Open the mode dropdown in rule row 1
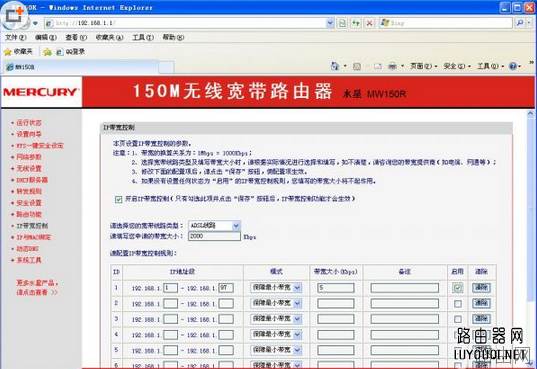Image resolution: width=537 pixels, height=369 pixels. 276,287
